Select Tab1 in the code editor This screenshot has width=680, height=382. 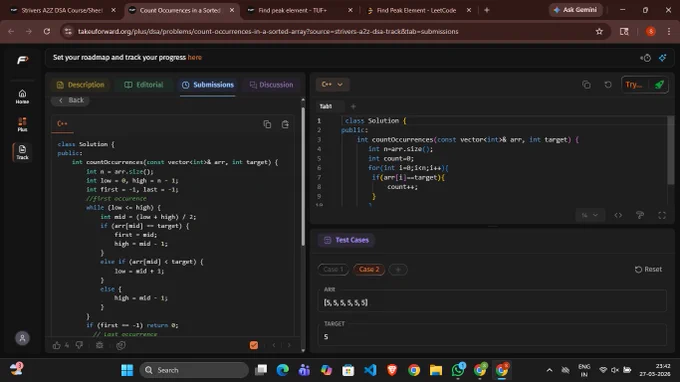coord(326,106)
